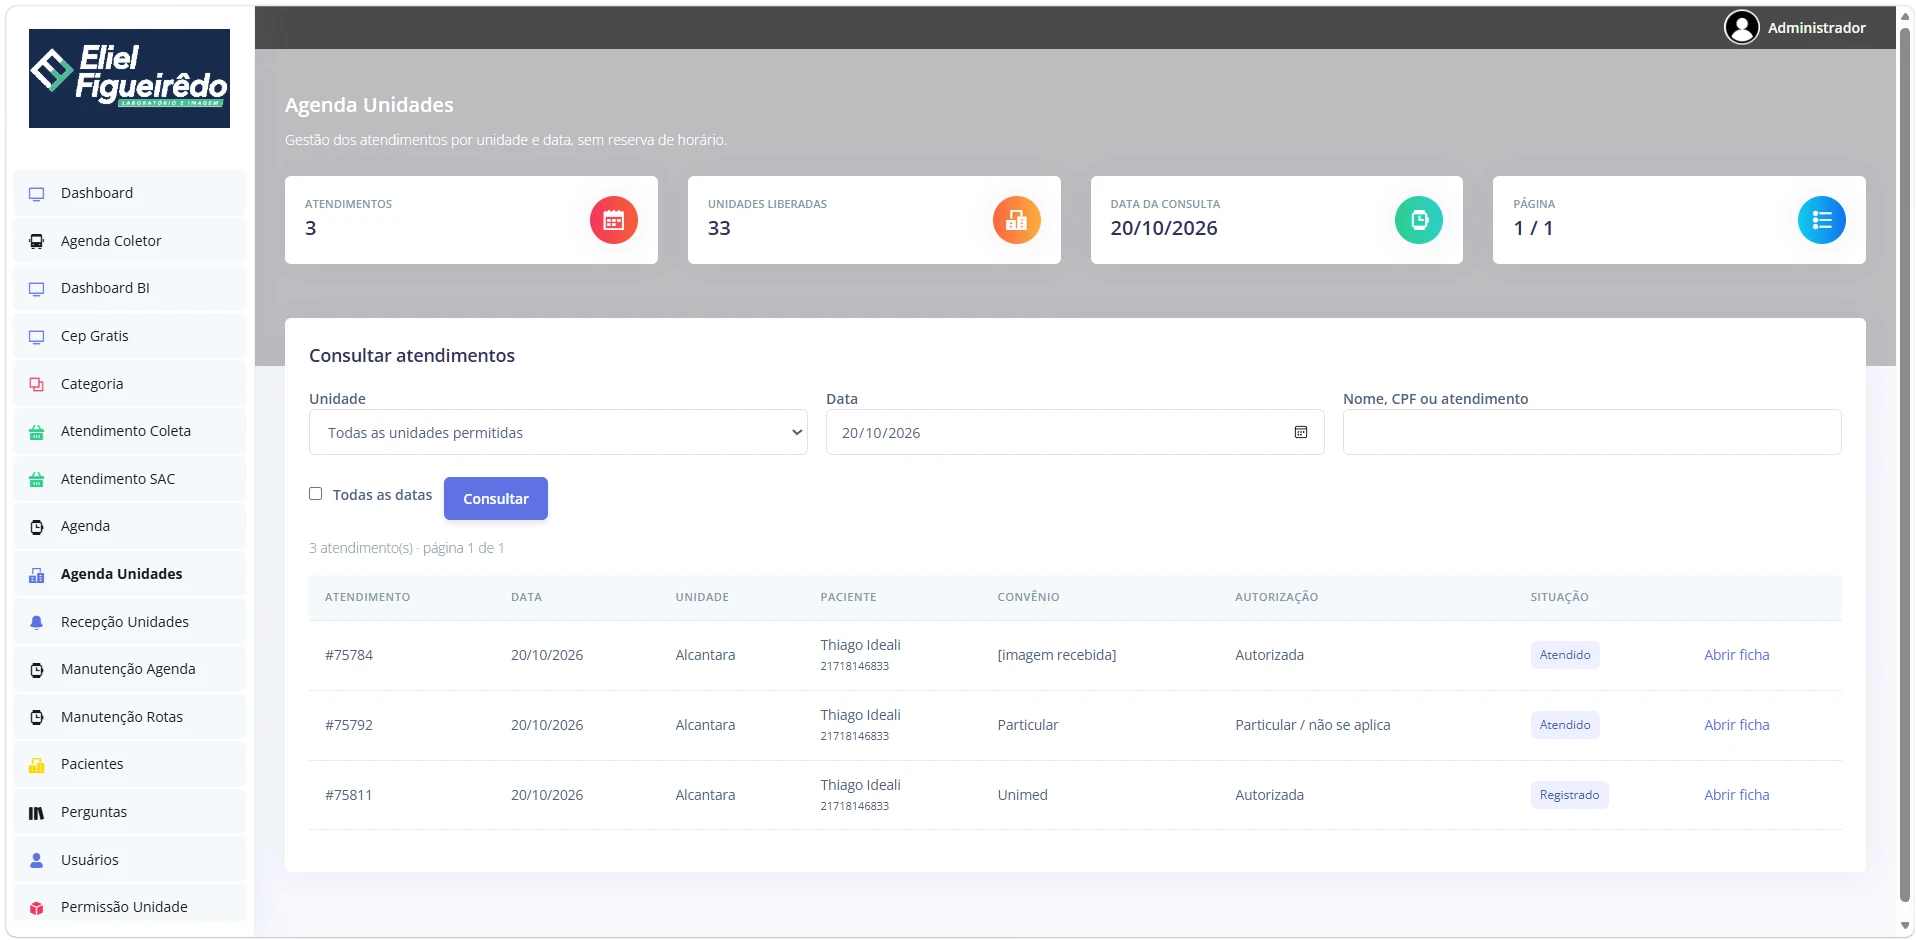Click the Registrado status badge

coord(1569,795)
